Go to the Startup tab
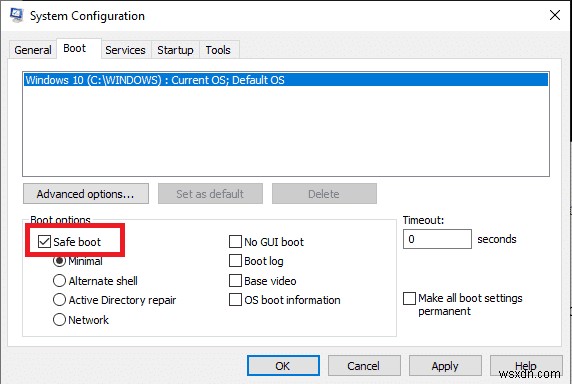The height and width of the screenshot is (384, 572). pyautogui.click(x=175, y=50)
